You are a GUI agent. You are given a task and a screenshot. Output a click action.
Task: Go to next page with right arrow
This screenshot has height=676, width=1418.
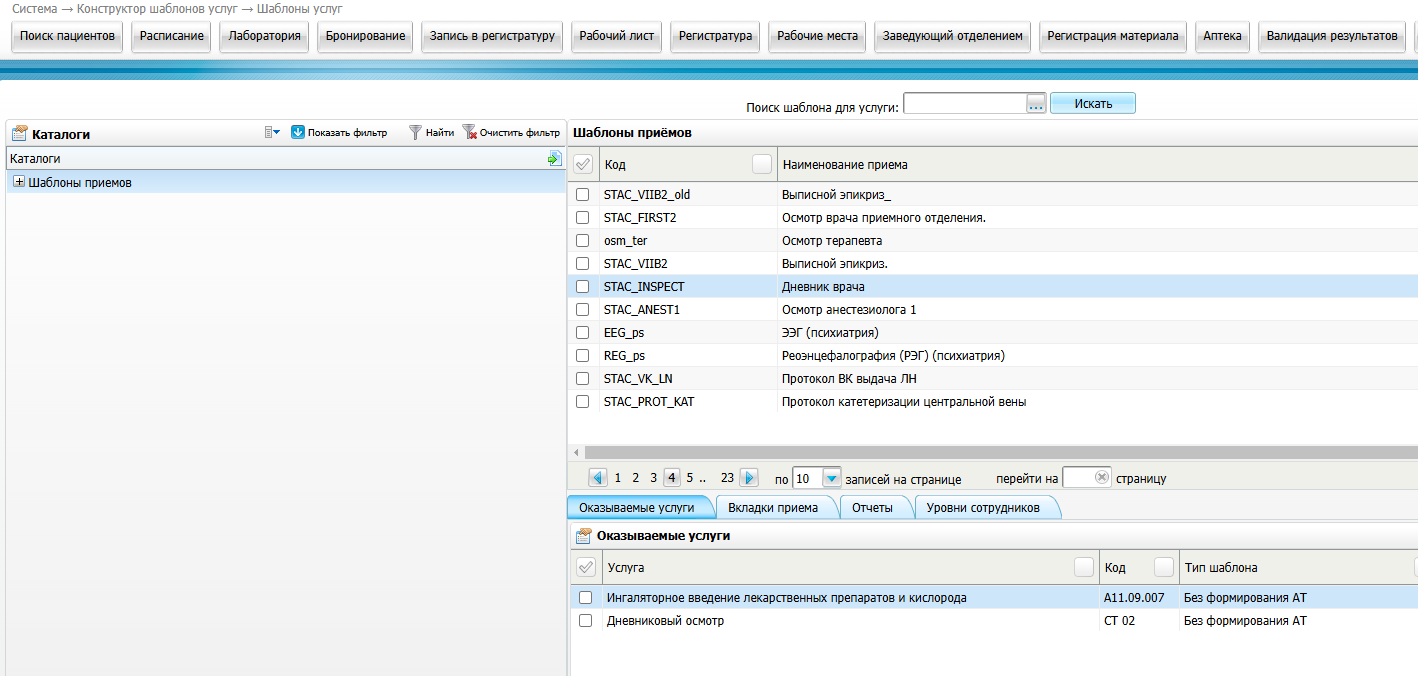click(x=749, y=478)
